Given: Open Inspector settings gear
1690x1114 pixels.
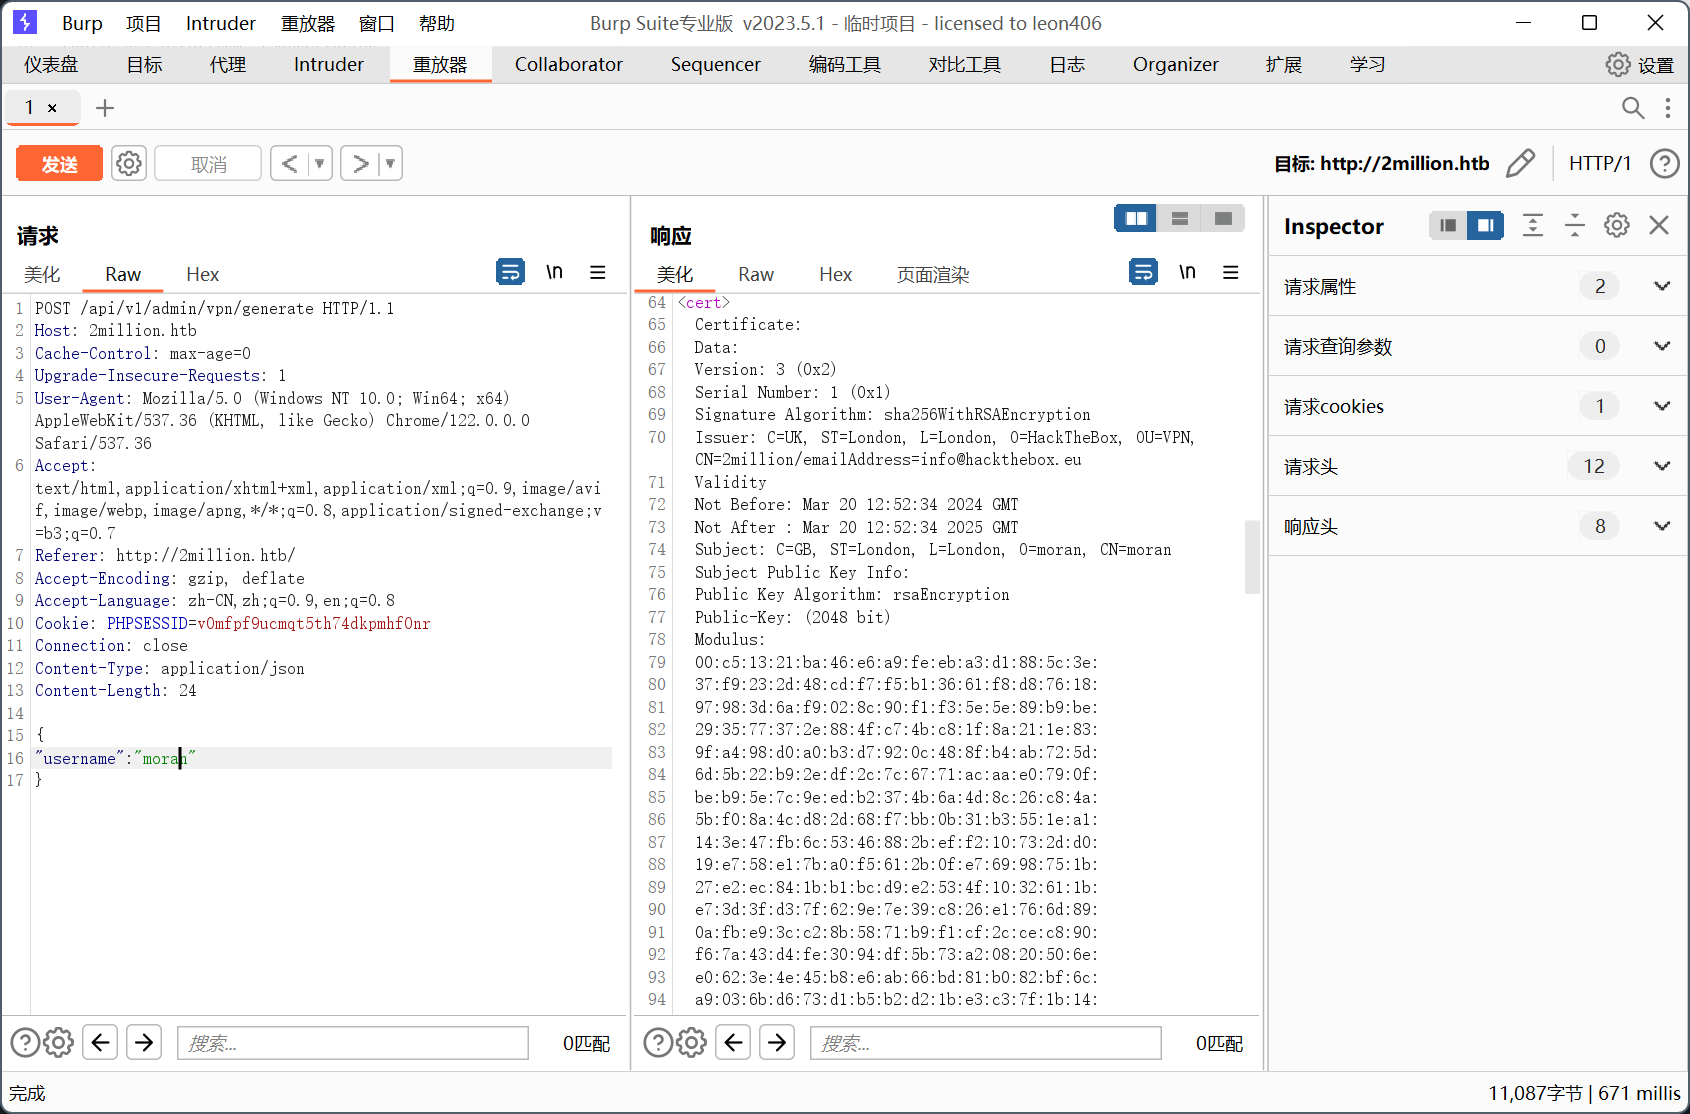Looking at the screenshot, I should [1617, 226].
